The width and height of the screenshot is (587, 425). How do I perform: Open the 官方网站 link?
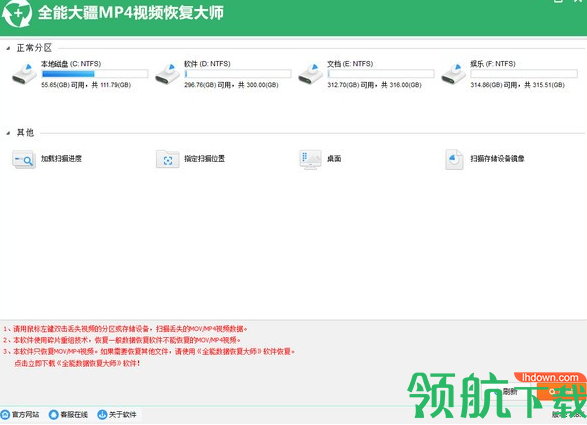[x=25, y=415]
